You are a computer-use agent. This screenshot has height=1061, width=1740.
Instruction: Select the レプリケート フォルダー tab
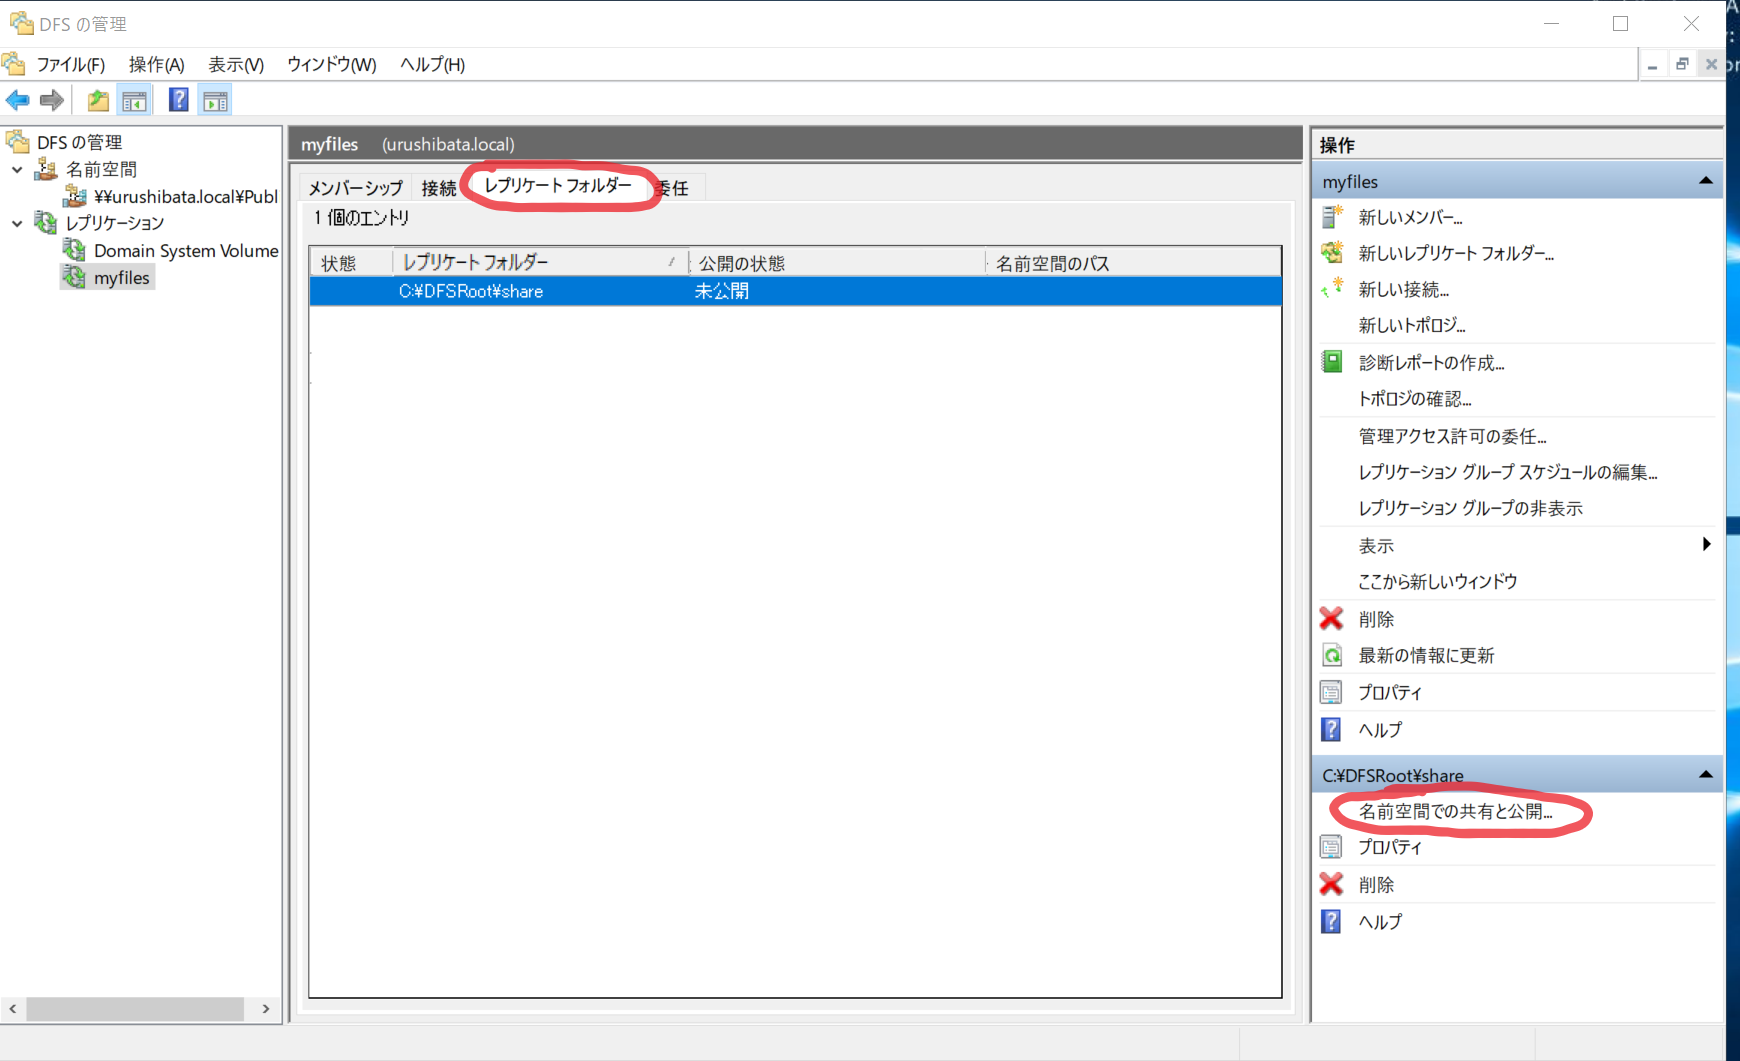coord(558,185)
